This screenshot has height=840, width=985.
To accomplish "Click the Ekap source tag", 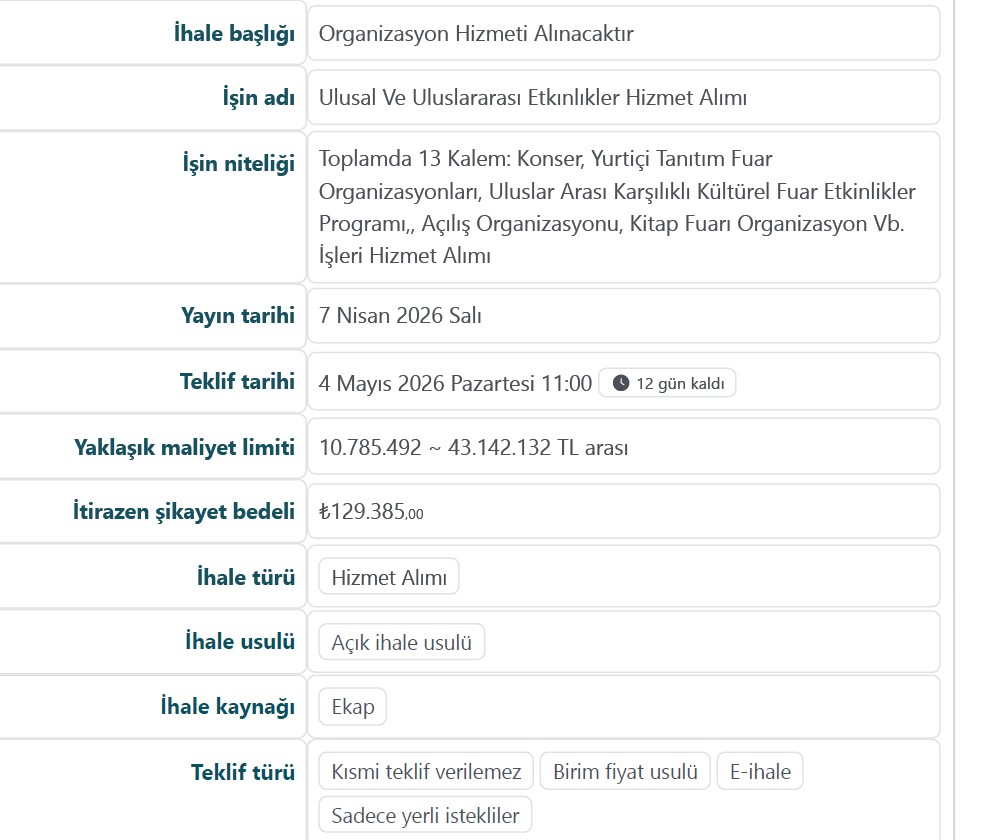I will [x=352, y=707].
